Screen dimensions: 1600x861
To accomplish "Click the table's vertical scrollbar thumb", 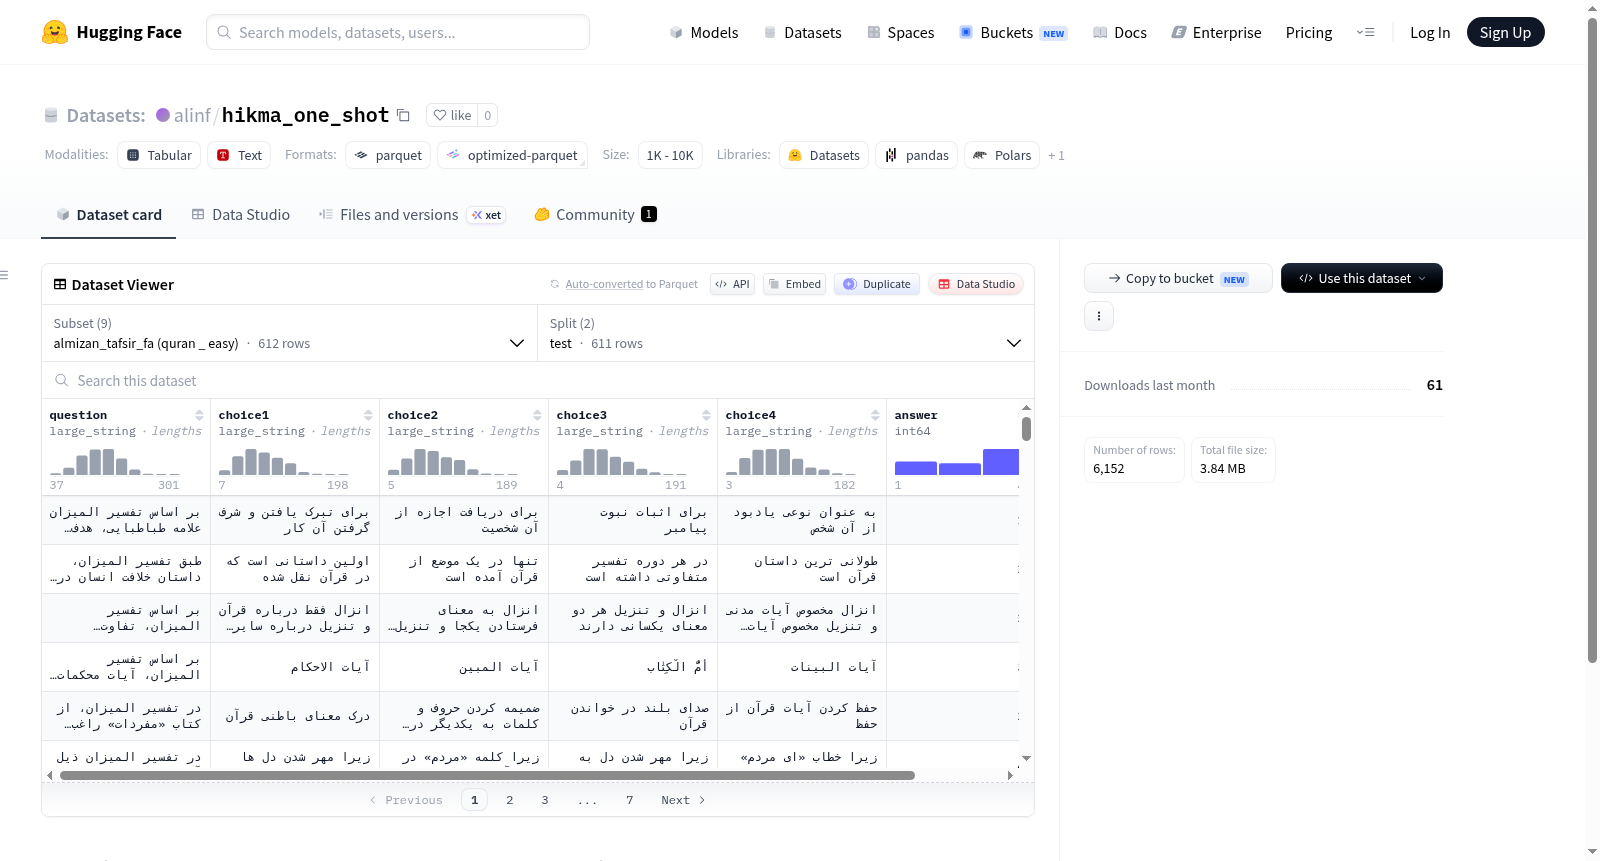I will coord(1026,429).
